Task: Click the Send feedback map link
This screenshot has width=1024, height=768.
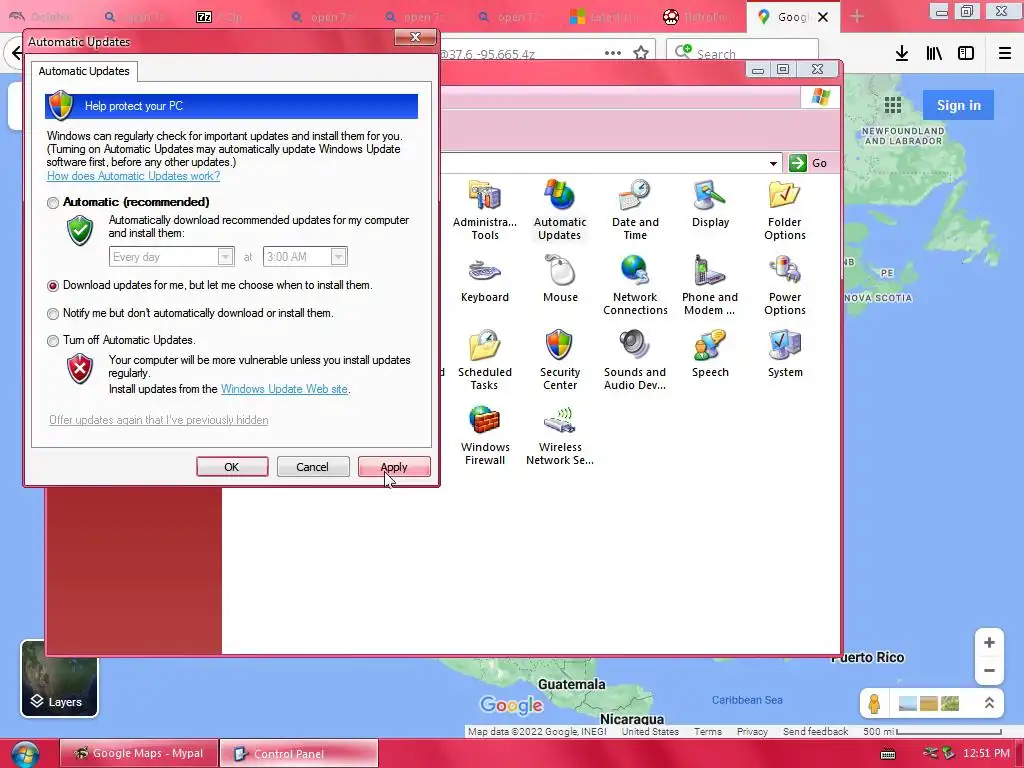Action: click(815, 731)
